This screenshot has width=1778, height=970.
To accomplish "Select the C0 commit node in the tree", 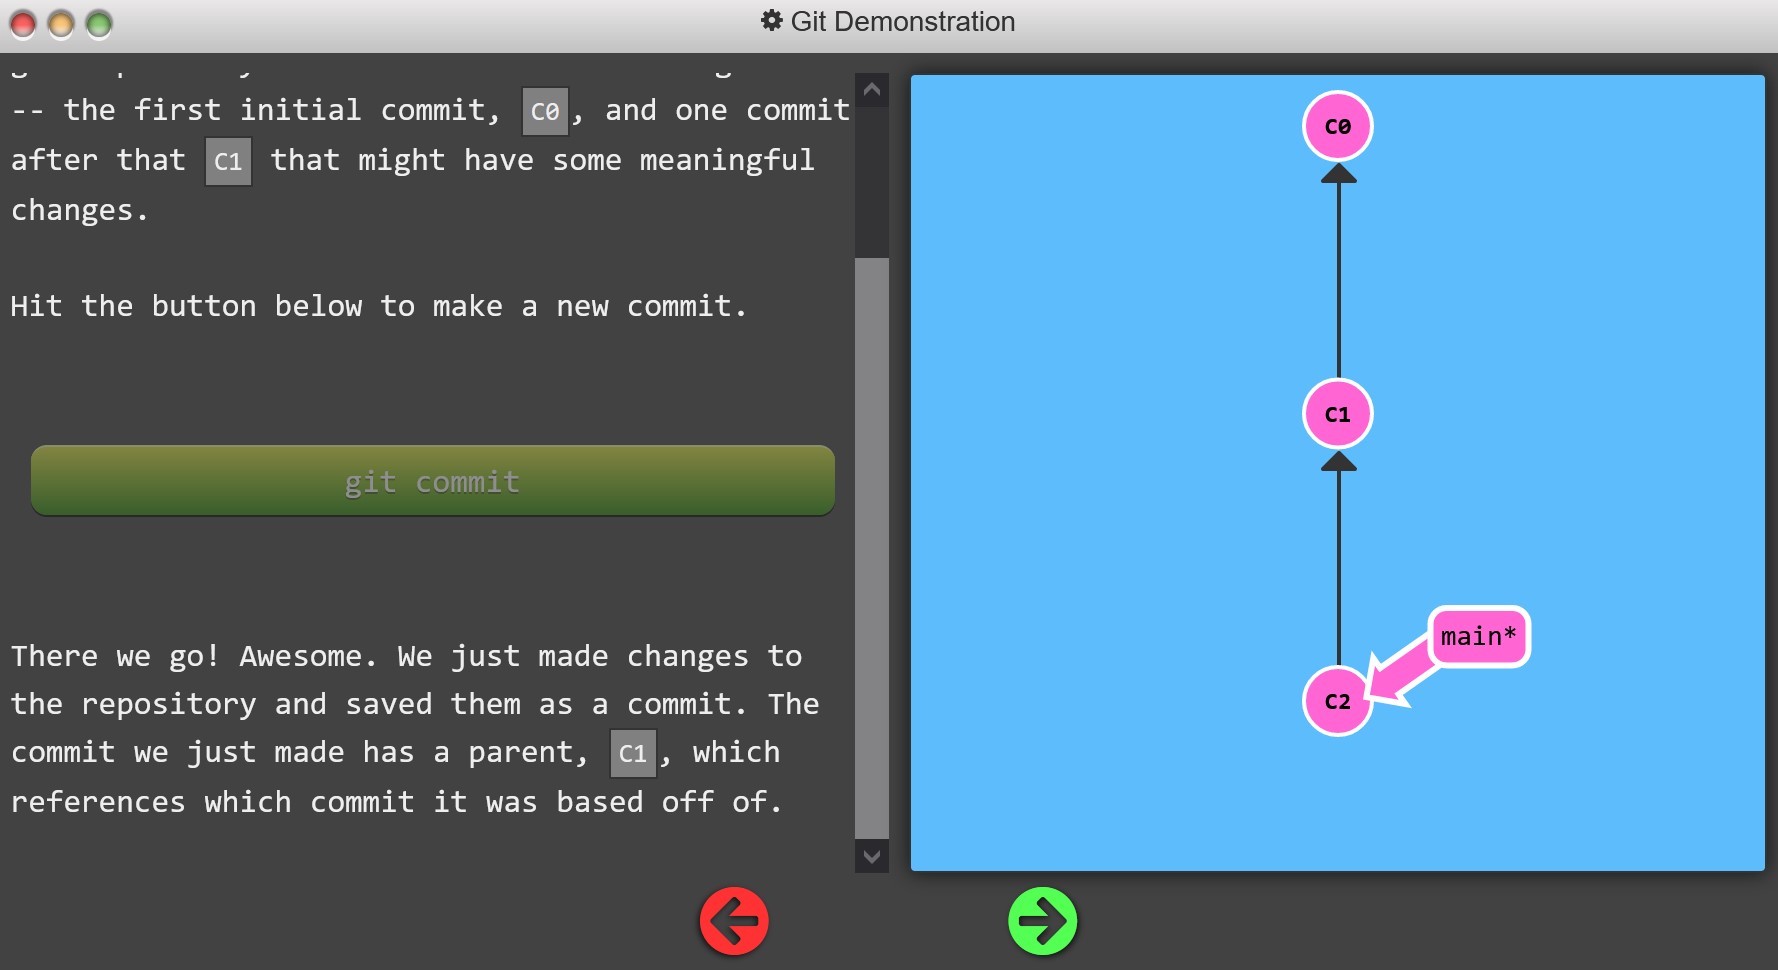I will tap(1337, 126).
